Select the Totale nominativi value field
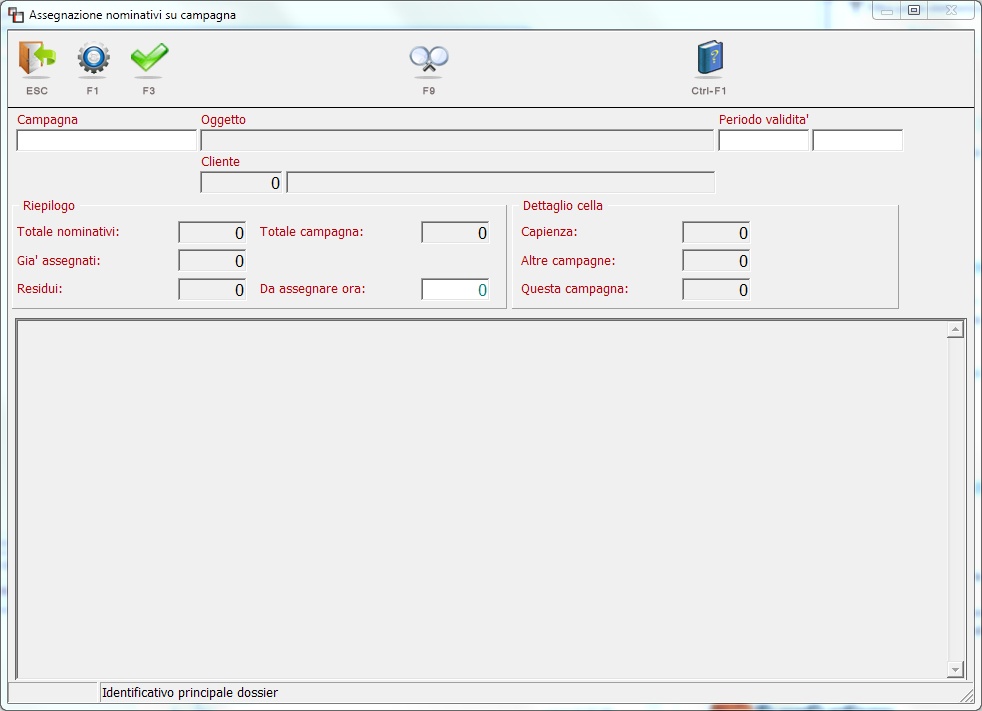 pos(212,232)
